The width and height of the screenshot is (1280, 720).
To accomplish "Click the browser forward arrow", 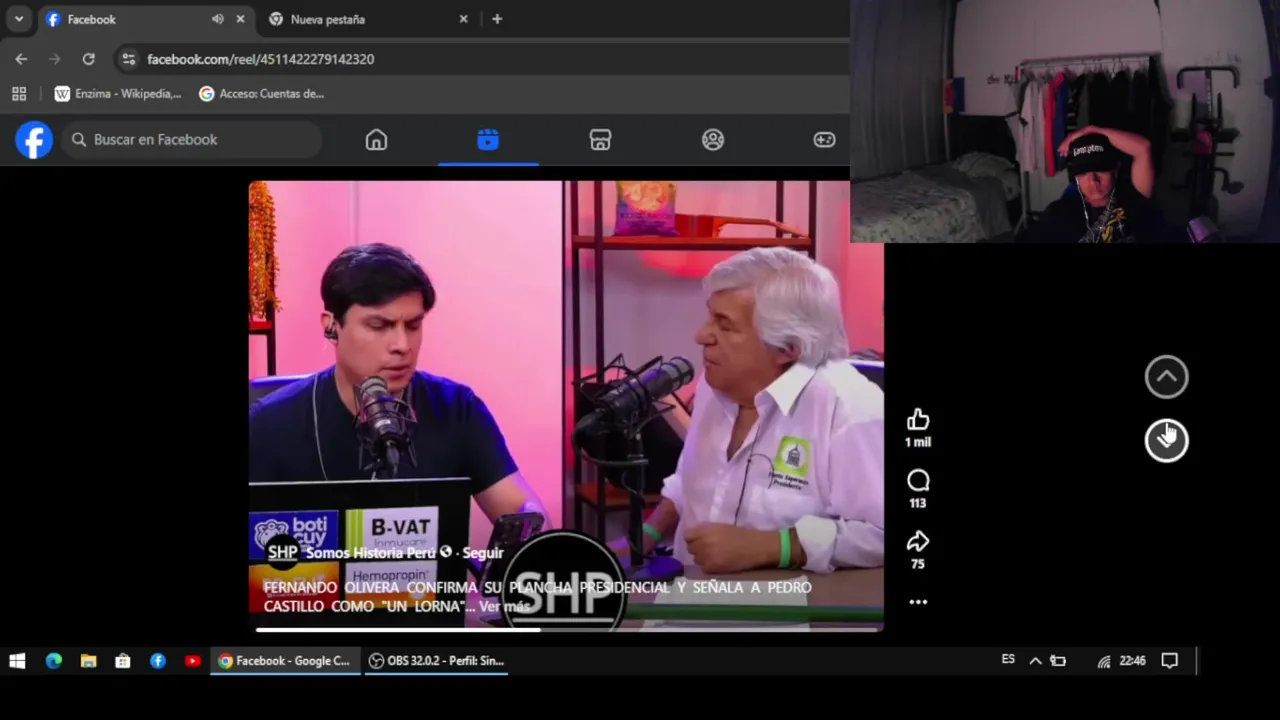I will coord(55,59).
